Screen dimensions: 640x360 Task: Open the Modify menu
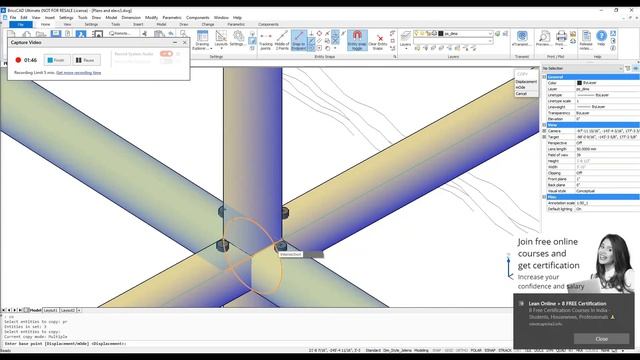(x=151, y=18)
